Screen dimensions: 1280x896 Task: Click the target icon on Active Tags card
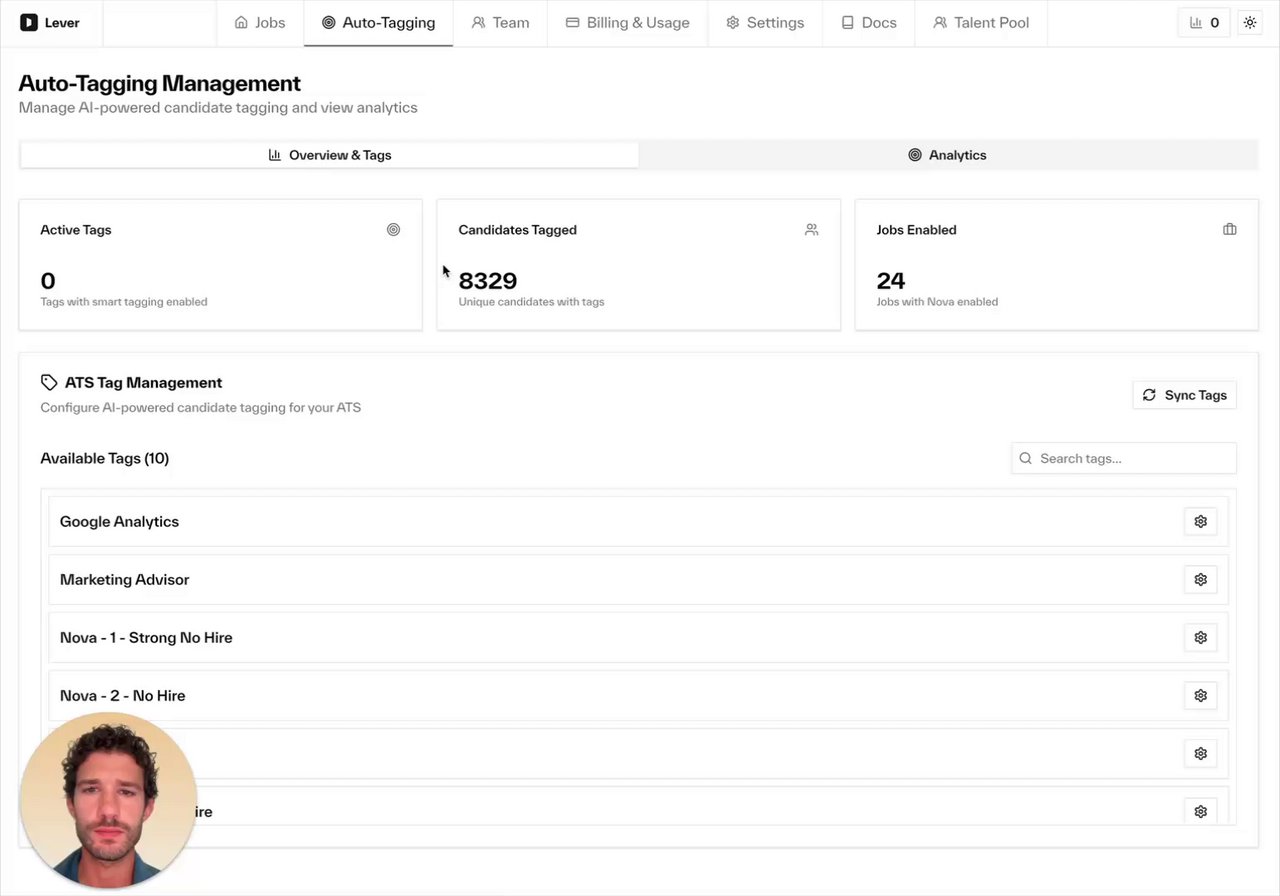393,229
